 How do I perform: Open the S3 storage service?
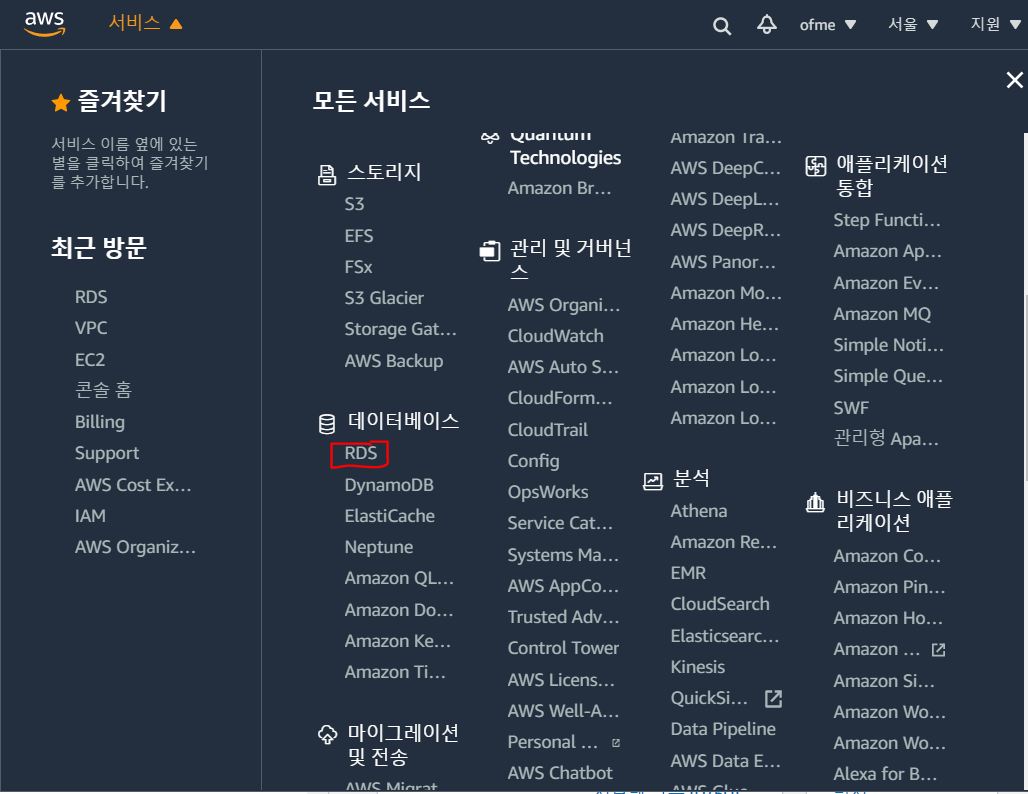pyautogui.click(x=354, y=204)
